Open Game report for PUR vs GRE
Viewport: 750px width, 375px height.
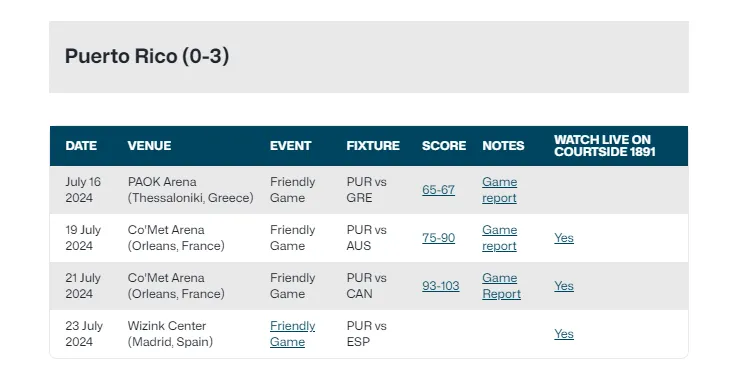click(x=499, y=190)
